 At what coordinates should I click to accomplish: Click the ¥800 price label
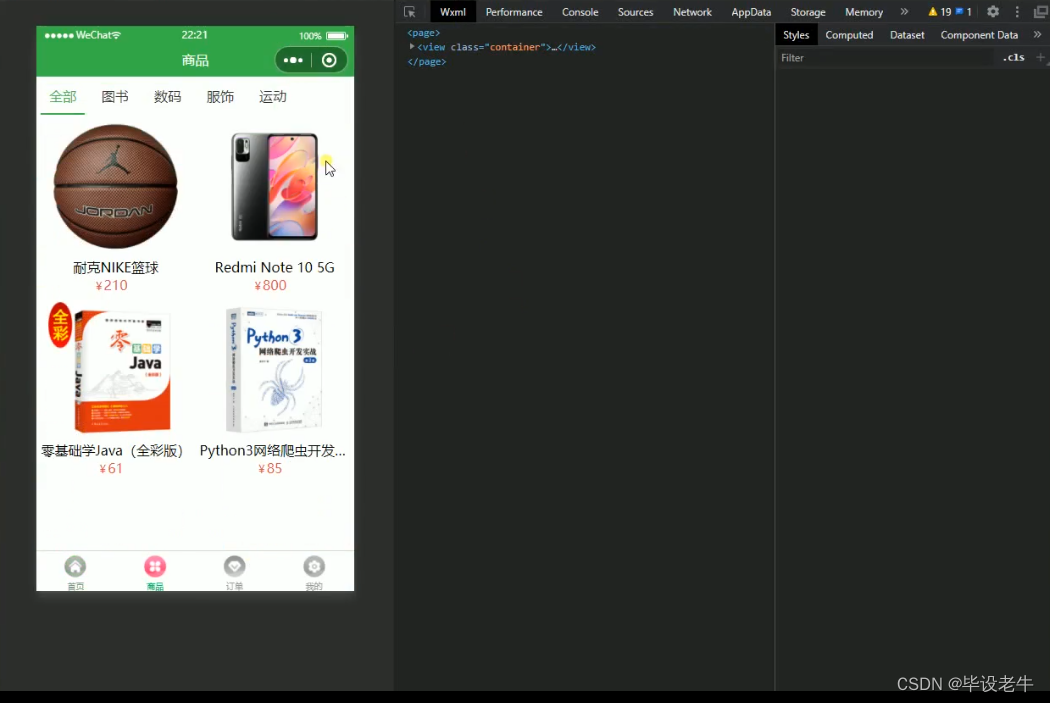coord(271,285)
